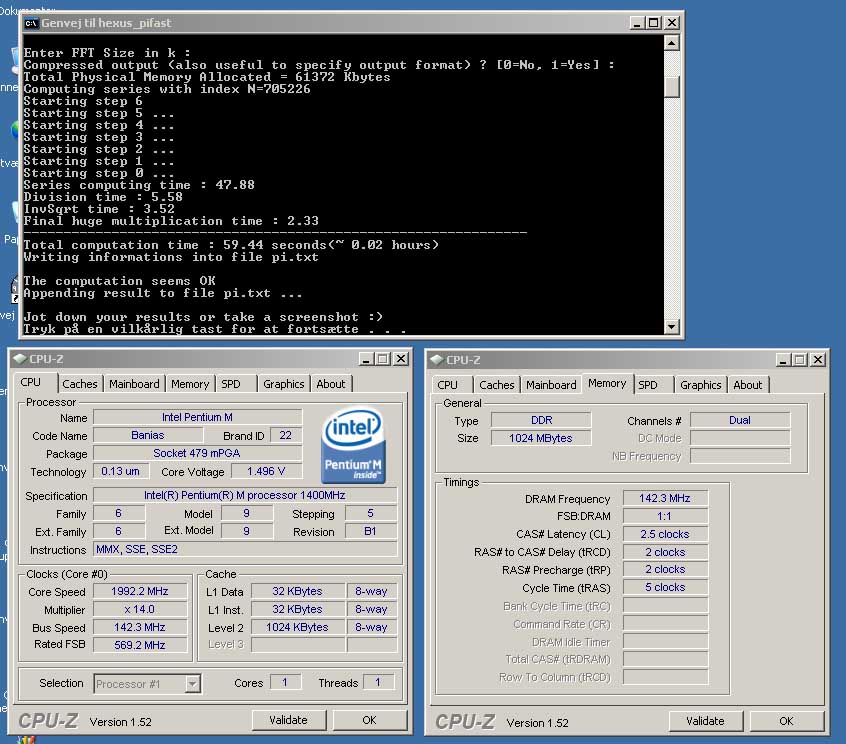Select Memory tab in right CPU-Z
Viewport: 846px width, 744px height.
607,383
